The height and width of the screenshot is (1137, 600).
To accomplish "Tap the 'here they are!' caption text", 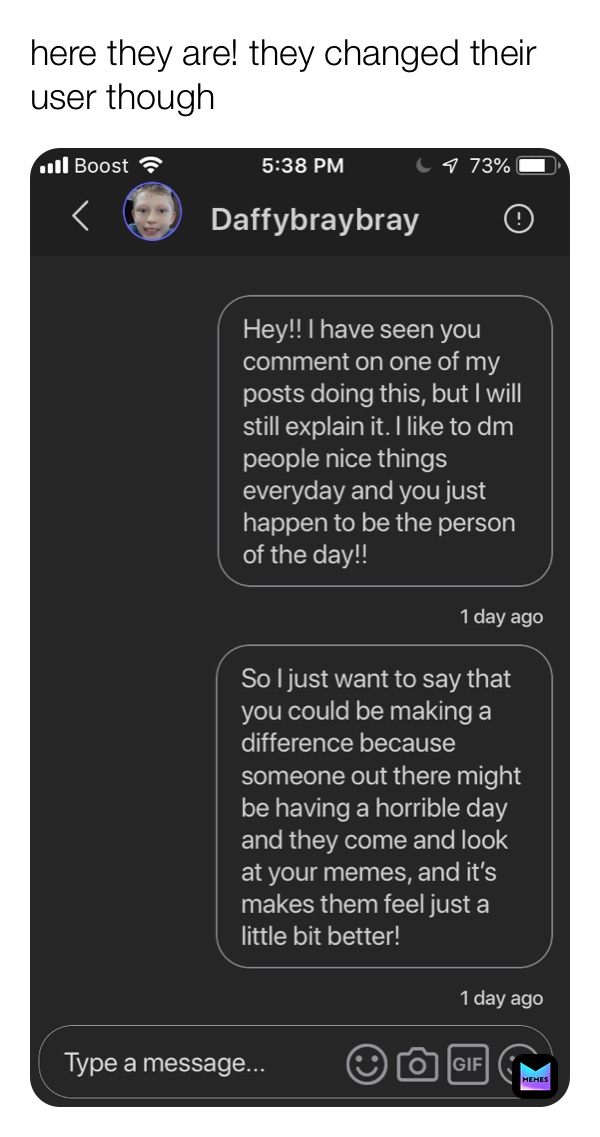I will tap(283, 75).
